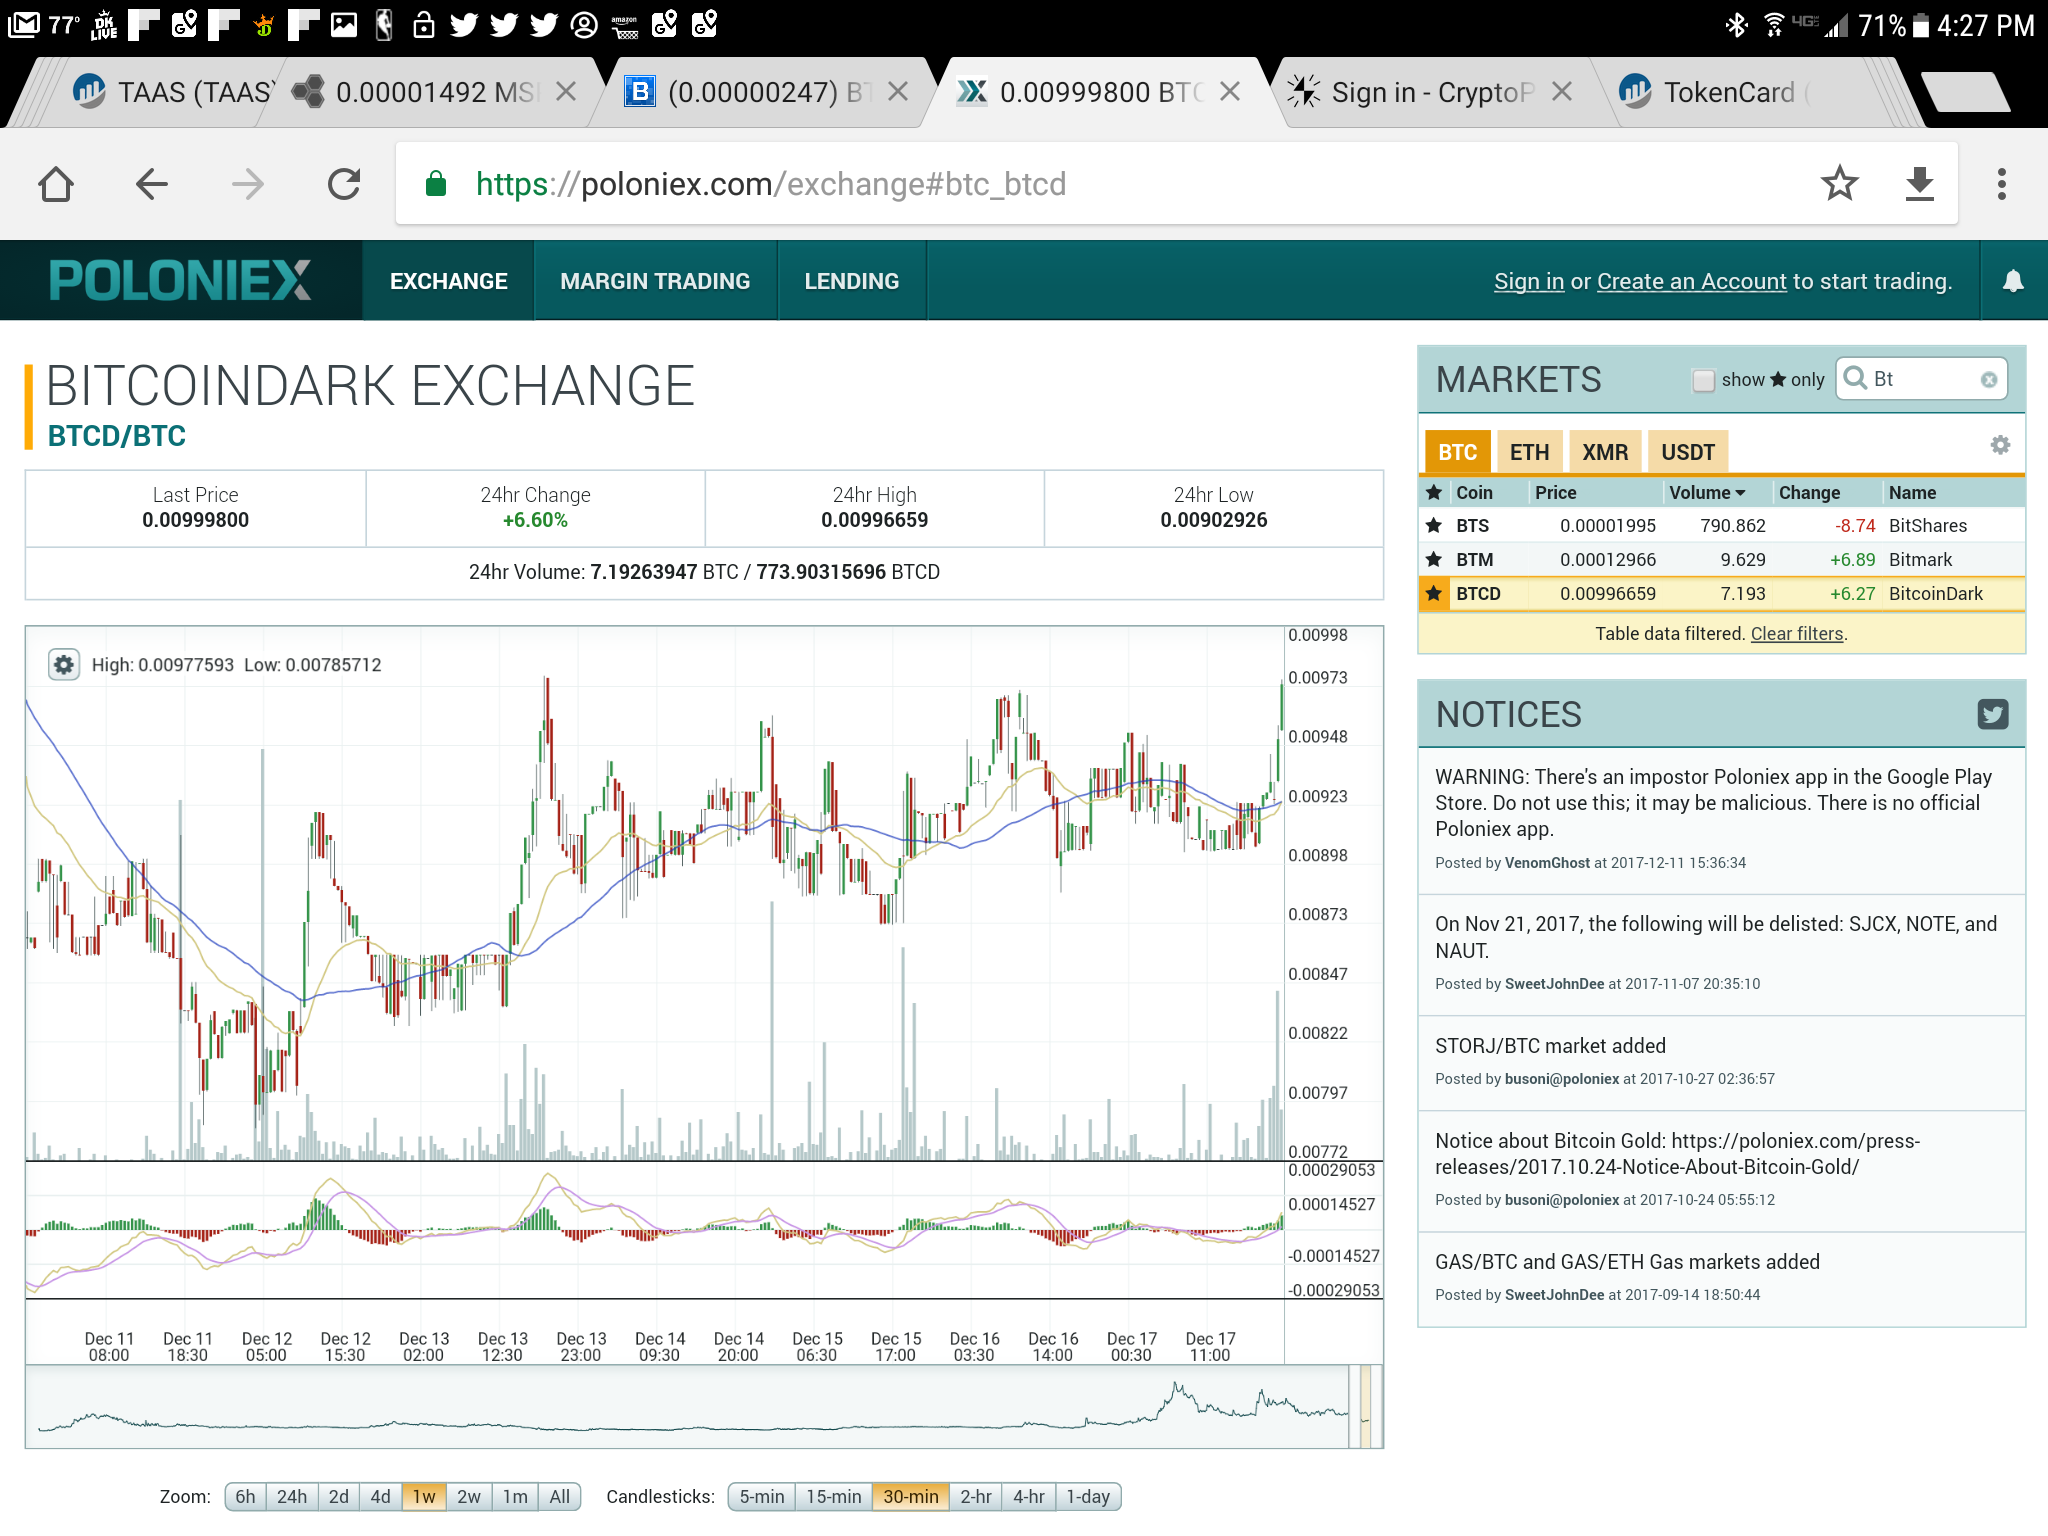
Task: Toggle favorite star for BTCD
Action: point(1434,593)
